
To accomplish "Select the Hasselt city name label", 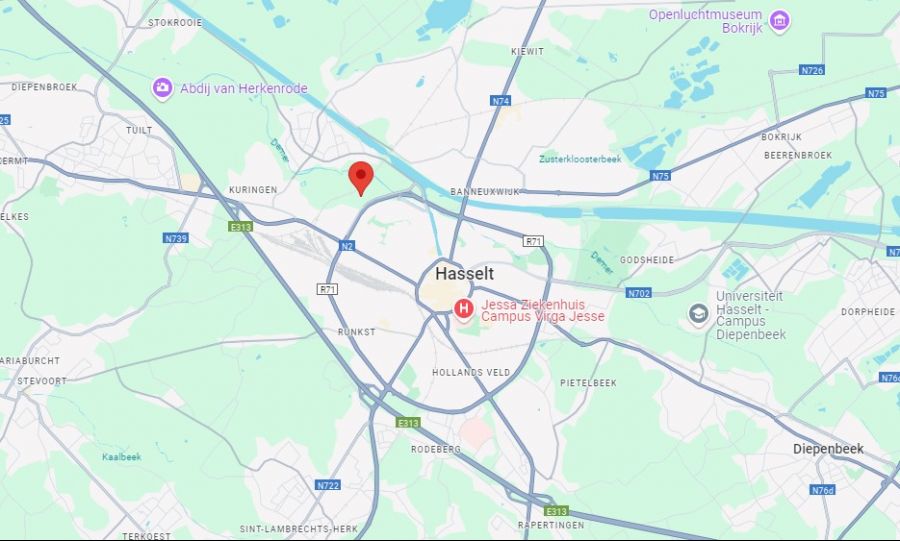I will coord(464,273).
